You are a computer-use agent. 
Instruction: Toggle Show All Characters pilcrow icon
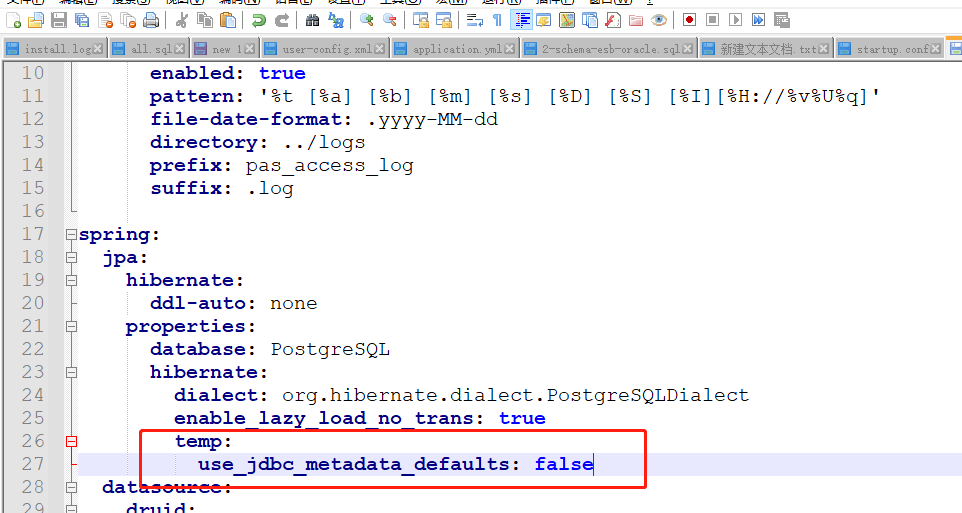(x=497, y=19)
